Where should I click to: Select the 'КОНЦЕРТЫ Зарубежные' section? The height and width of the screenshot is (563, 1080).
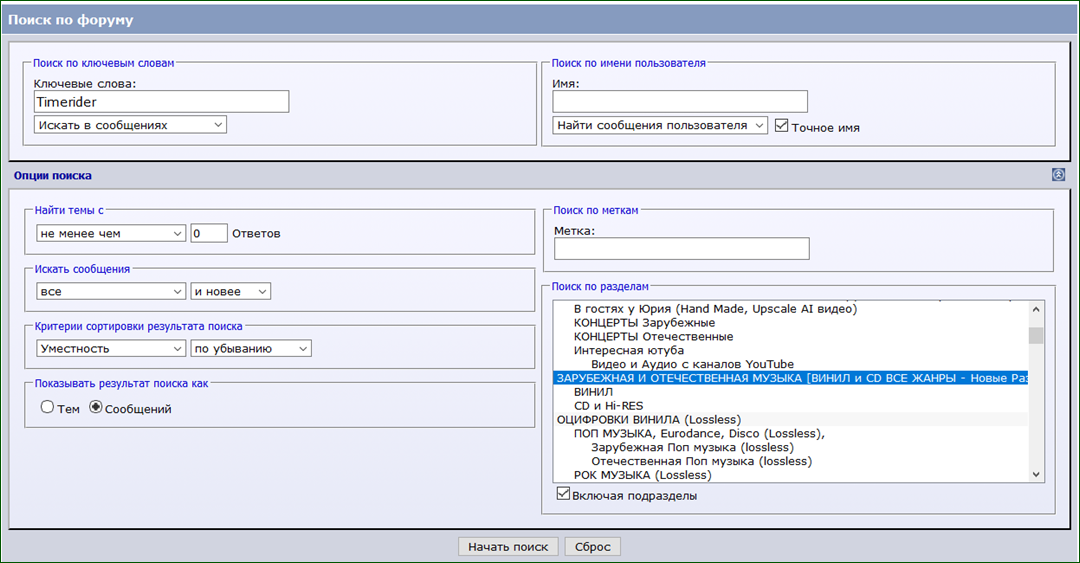point(791,323)
